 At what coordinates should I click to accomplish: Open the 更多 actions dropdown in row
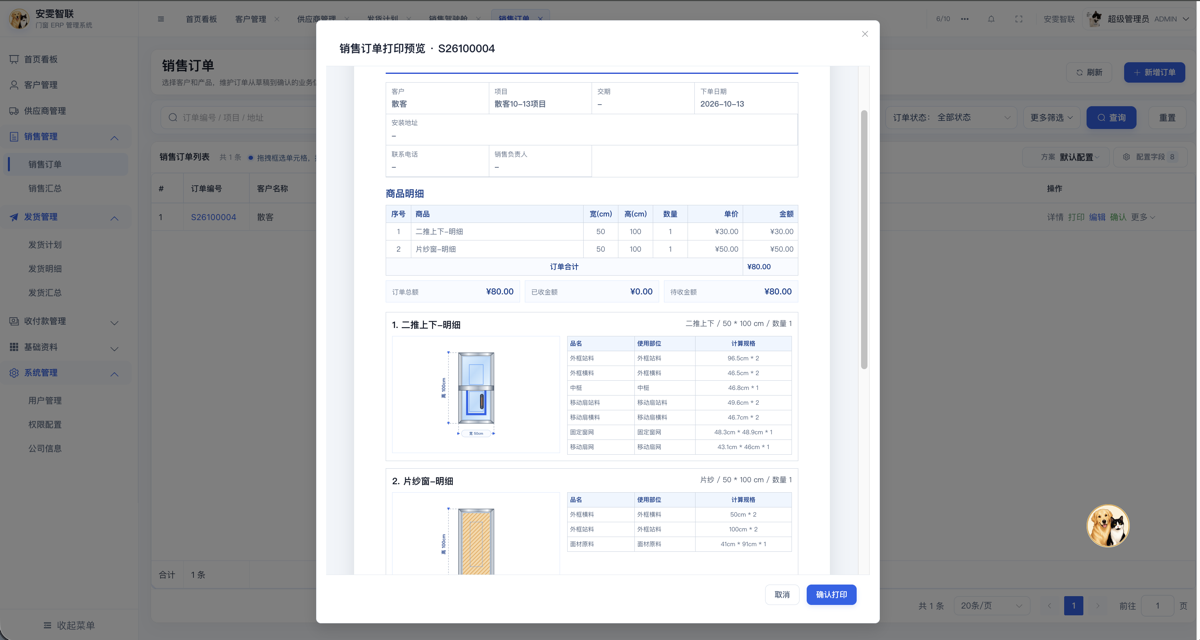1143,217
